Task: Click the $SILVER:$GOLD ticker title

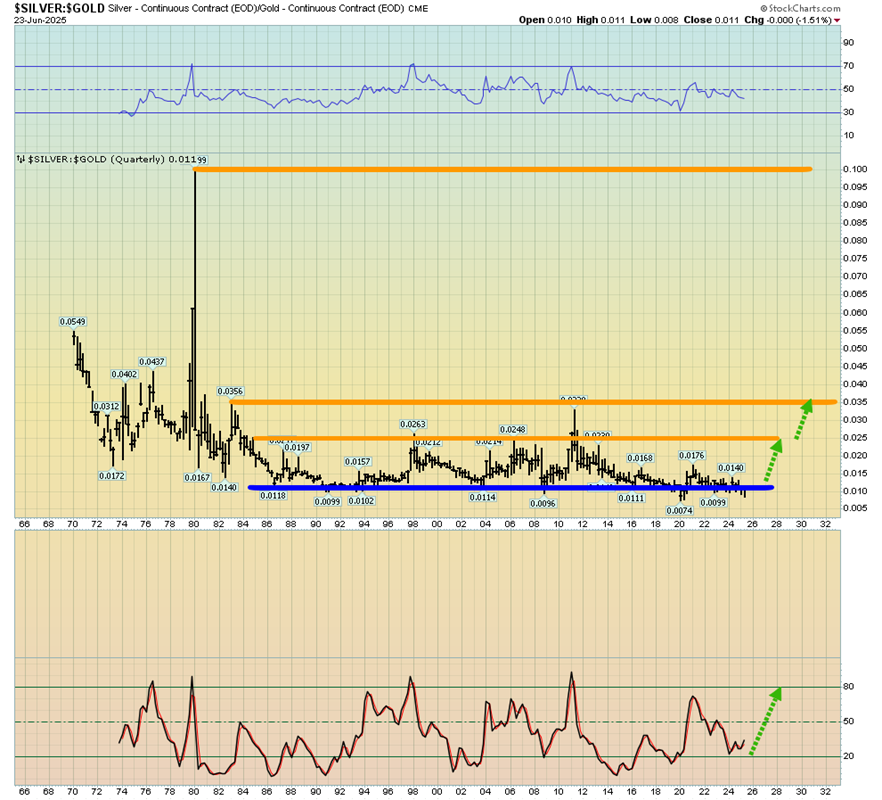Action: coord(54,7)
